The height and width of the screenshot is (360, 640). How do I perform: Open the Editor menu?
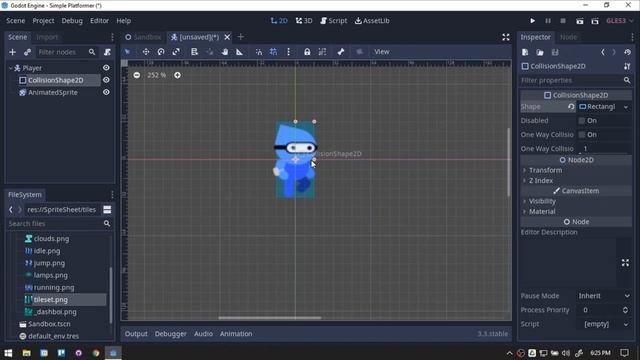tap(99, 21)
